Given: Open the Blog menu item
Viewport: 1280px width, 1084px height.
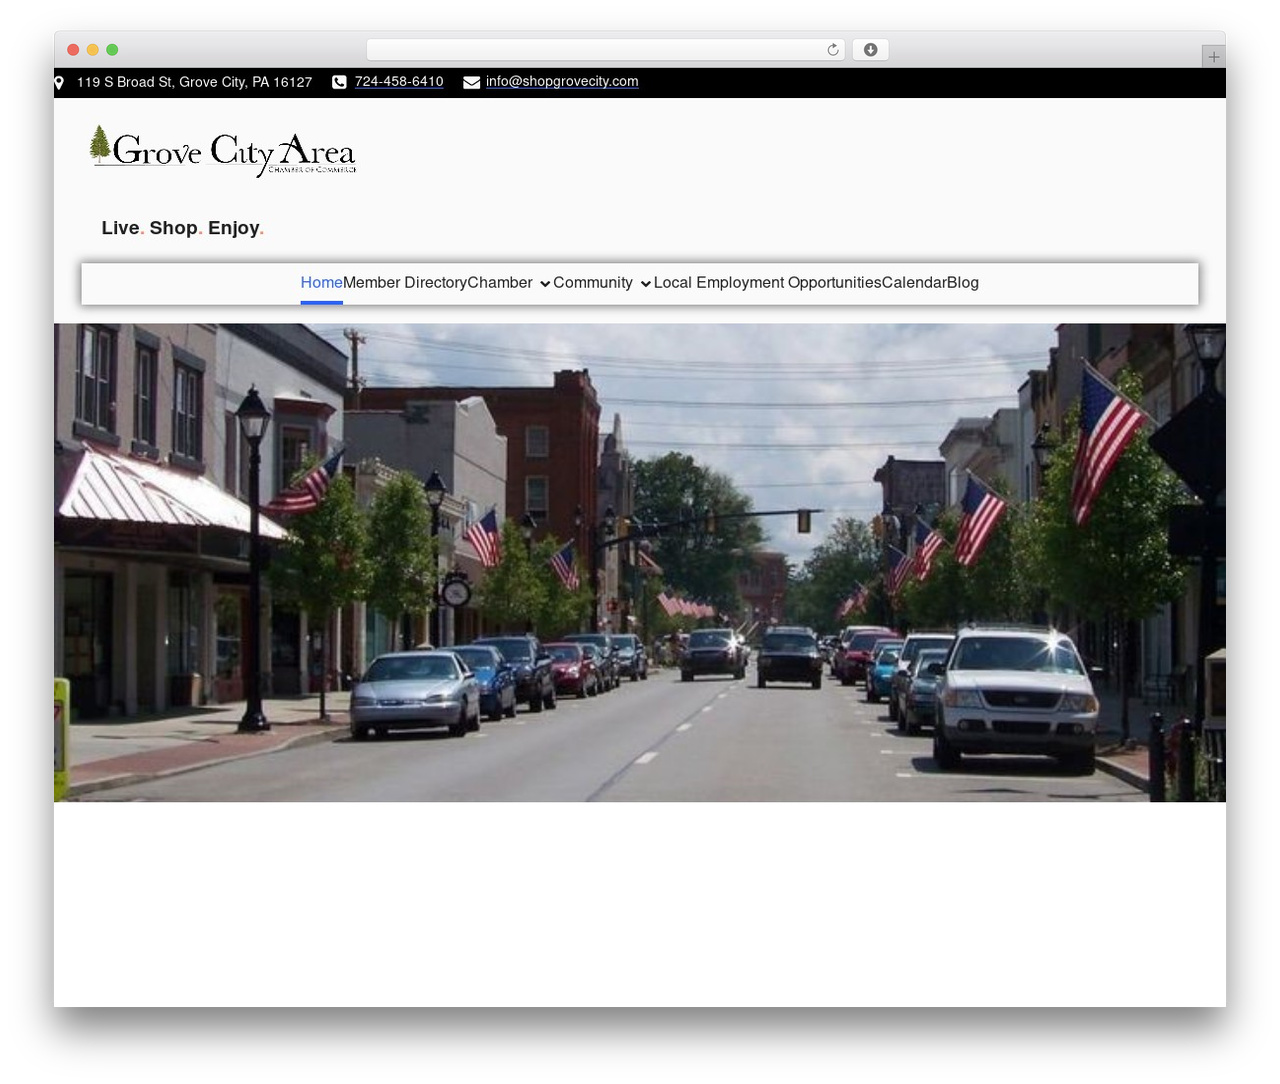Looking at the screenshot, I should 963,283.
